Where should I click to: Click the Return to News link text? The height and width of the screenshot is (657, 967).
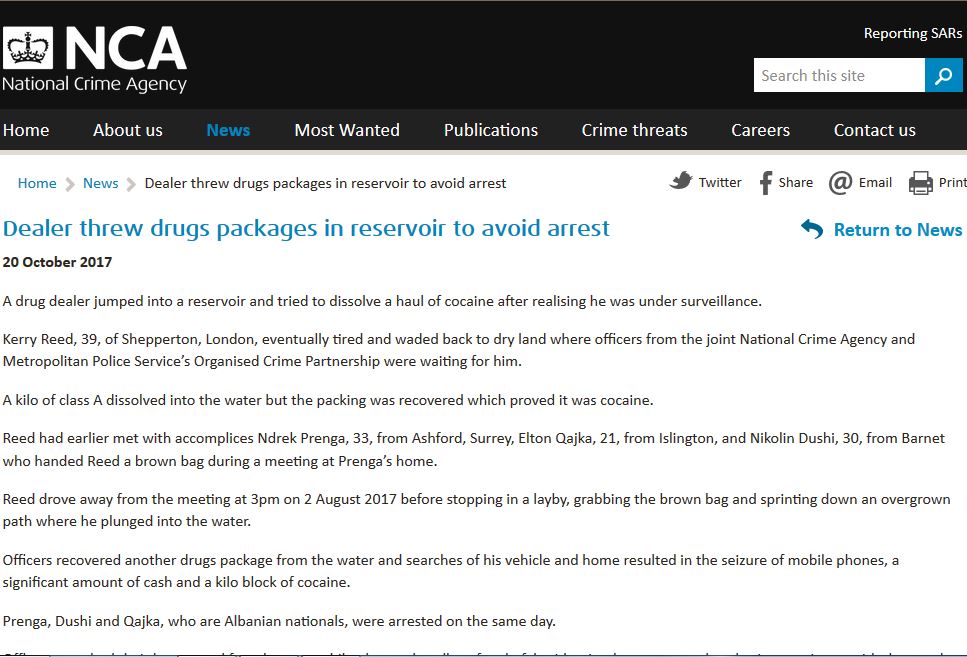(897, 230)
